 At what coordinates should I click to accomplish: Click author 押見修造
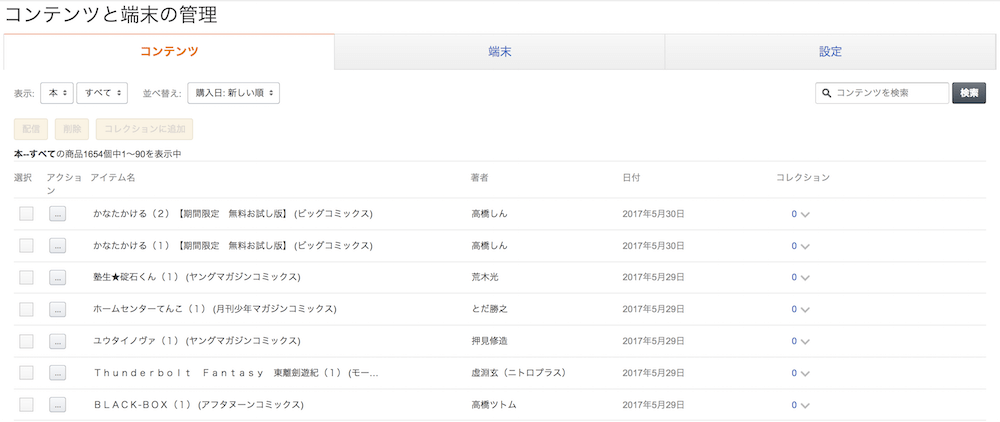pos(489,341)
